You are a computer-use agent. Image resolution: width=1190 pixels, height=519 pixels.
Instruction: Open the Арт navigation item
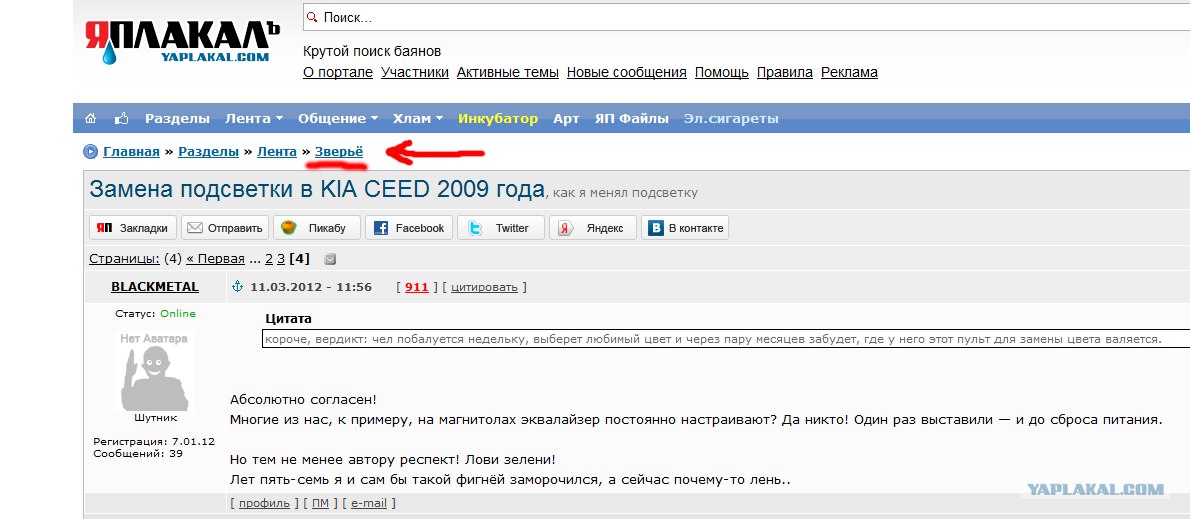(566, 118)
